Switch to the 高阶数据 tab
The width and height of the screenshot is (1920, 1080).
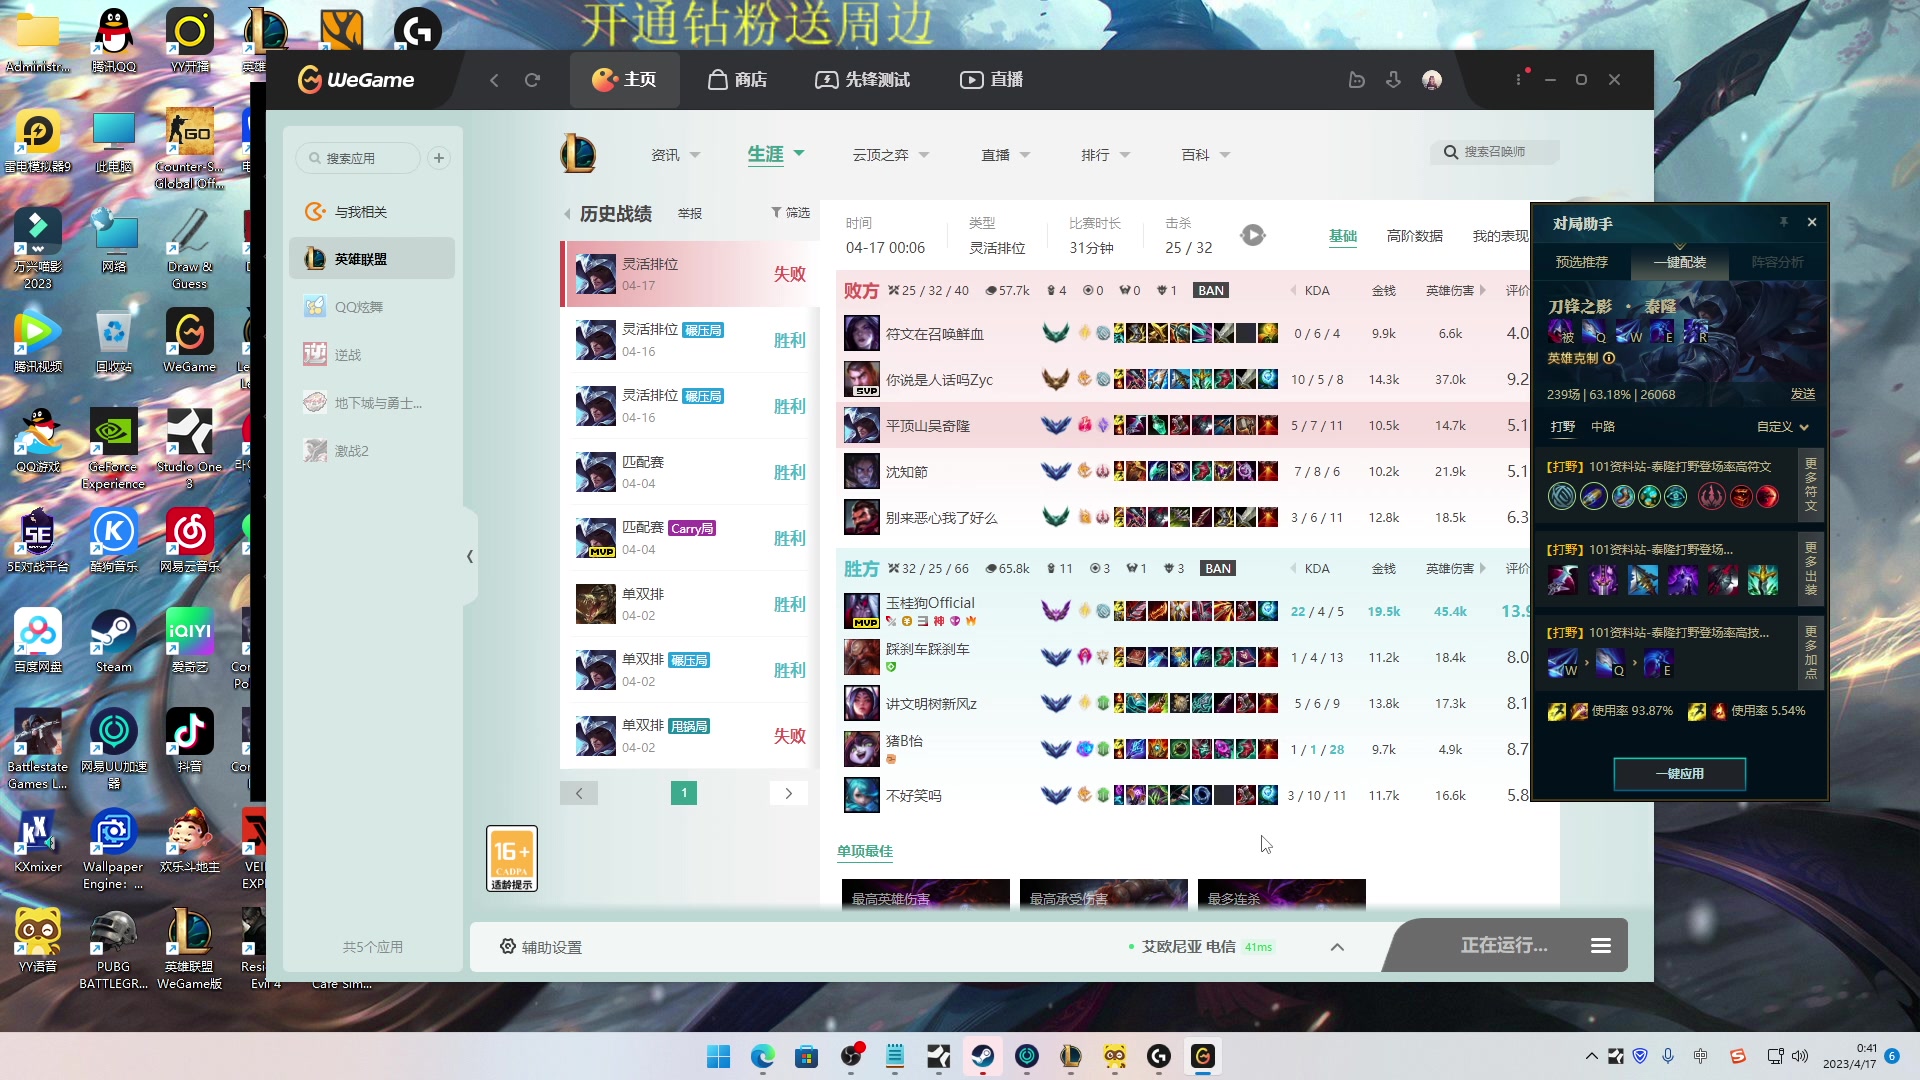(1415, 237)
